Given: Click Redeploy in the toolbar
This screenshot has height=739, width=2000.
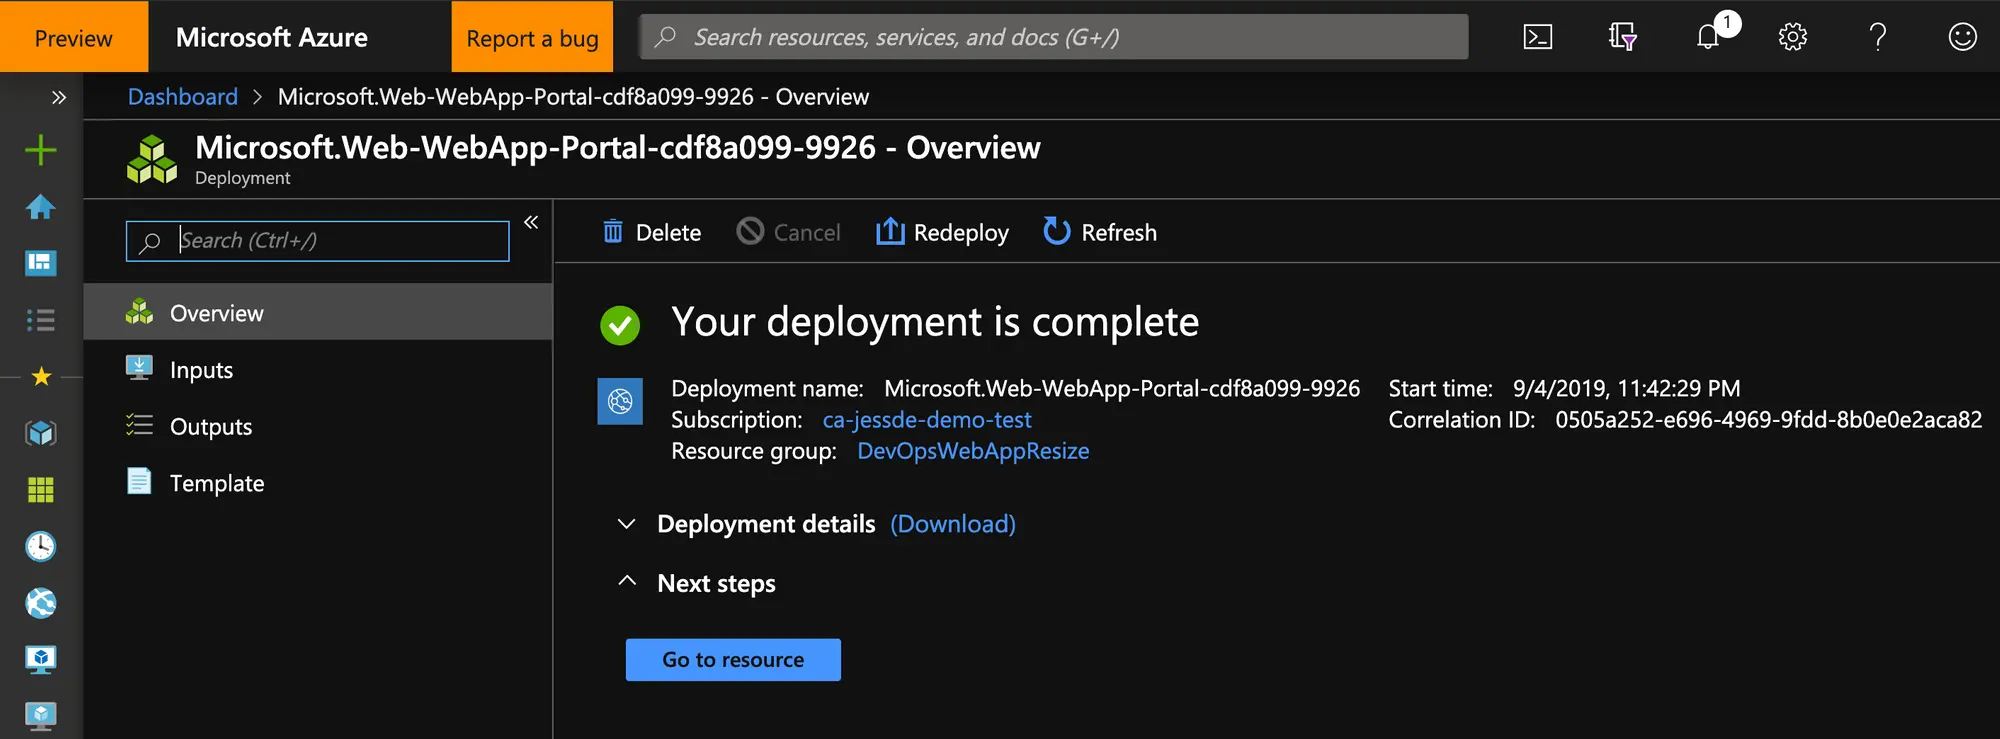Looking at the screenshot, I should 942,233.
